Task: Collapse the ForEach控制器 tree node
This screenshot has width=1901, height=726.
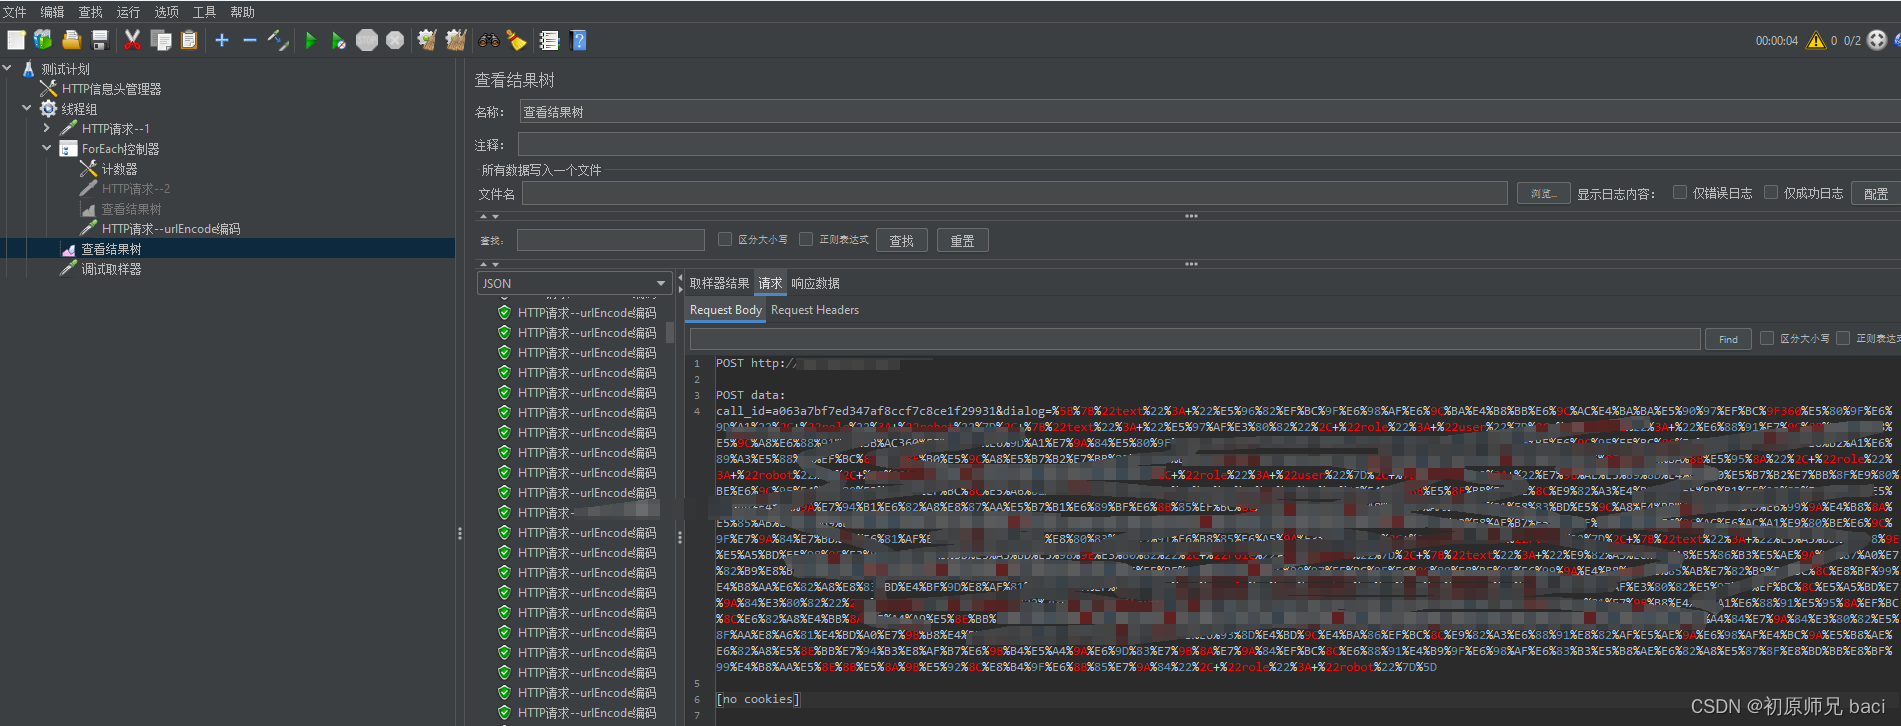Action: pyautogui.click(x=47, y=148)
